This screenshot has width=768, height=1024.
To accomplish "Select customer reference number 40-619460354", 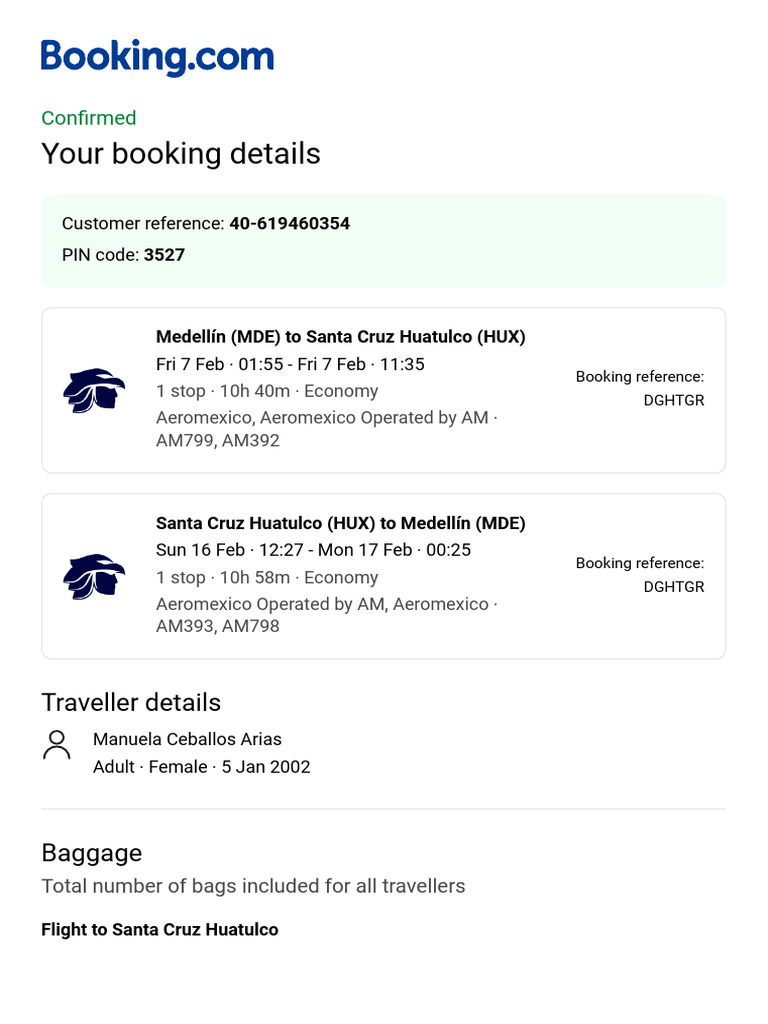I will 289,223.
